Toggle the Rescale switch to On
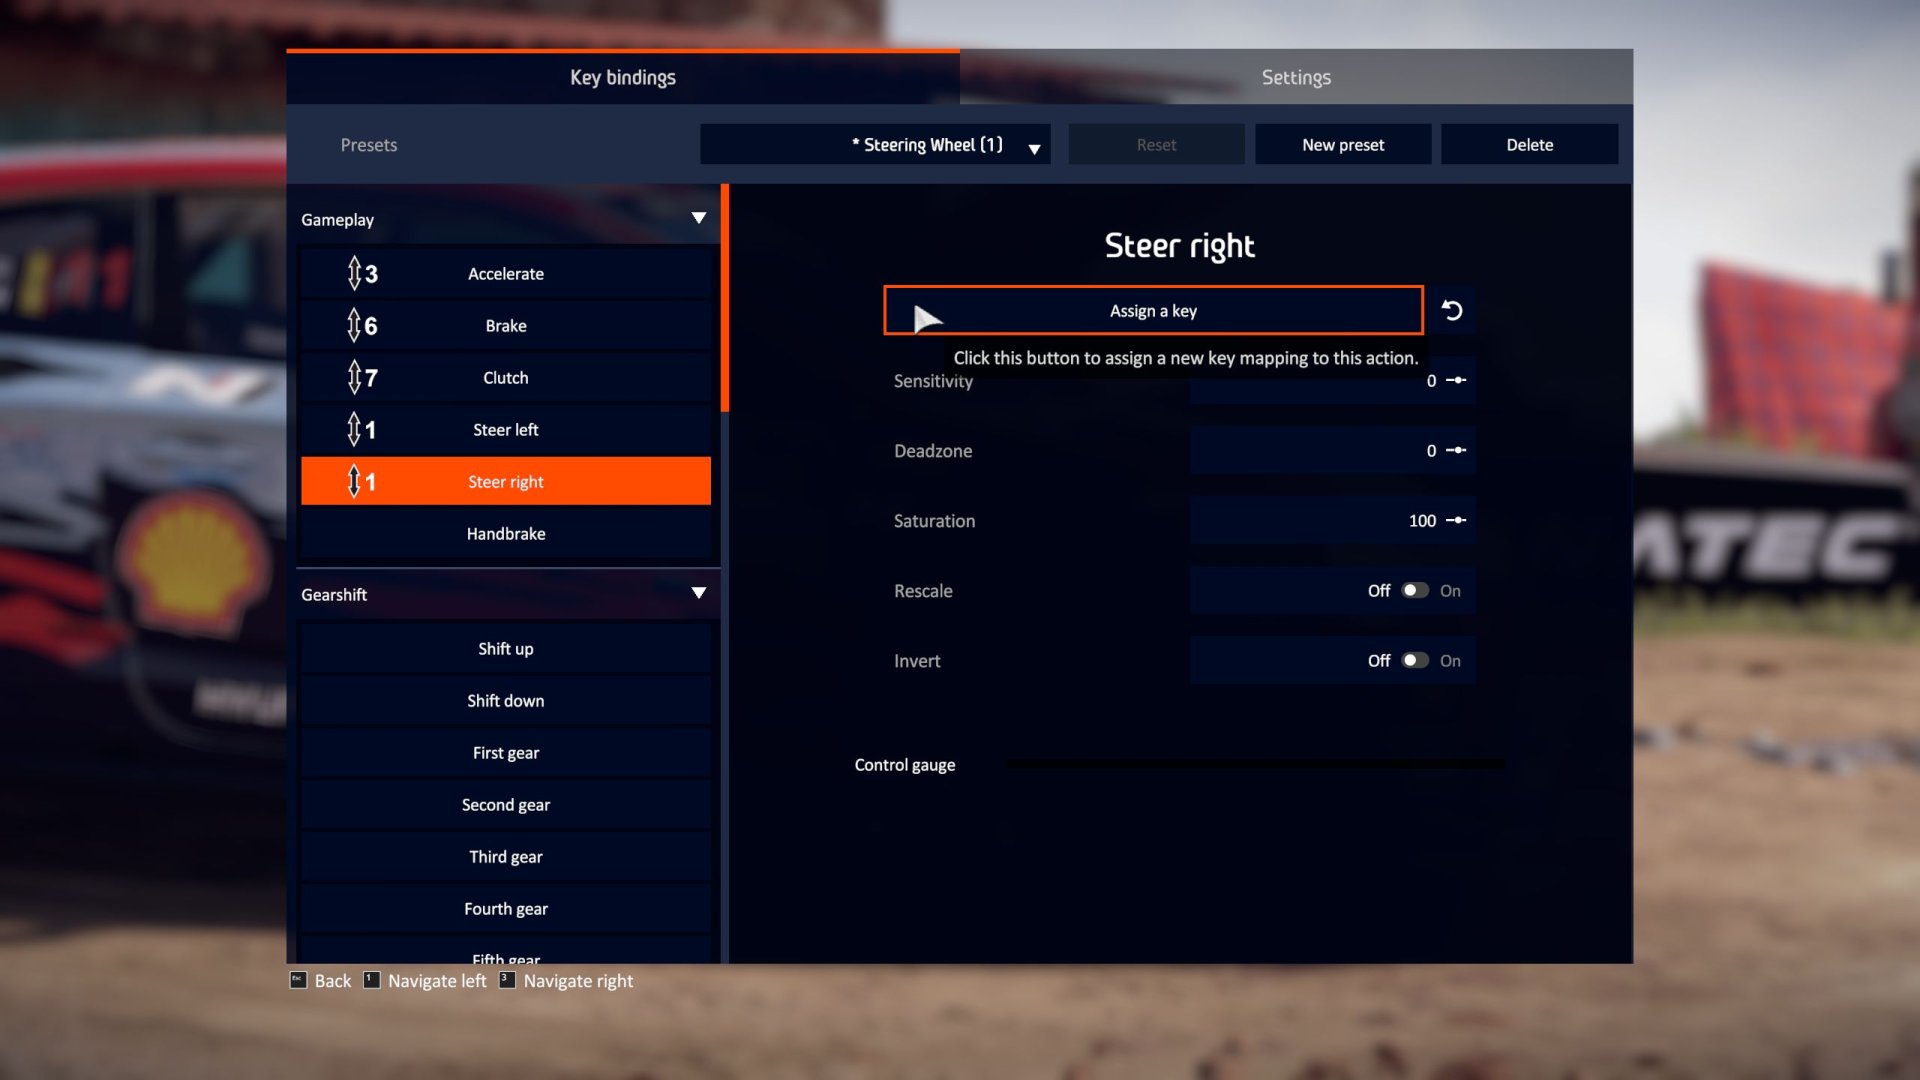The height and width of the screenshot is (1080, 1920). (1415, 591)
